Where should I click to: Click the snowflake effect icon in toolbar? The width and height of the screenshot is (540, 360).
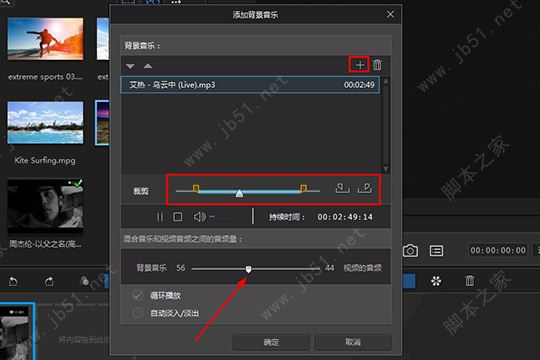(x=436, y=281)
